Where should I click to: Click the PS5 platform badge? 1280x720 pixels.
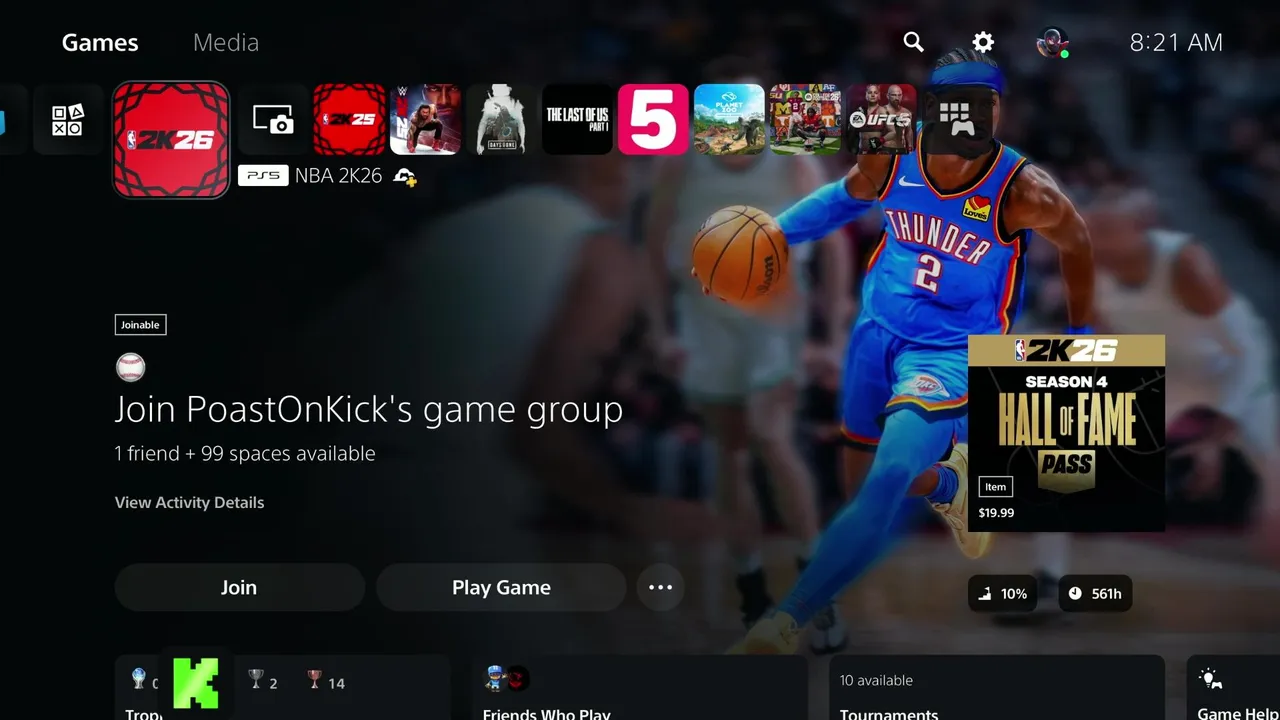tap(263, 176)
